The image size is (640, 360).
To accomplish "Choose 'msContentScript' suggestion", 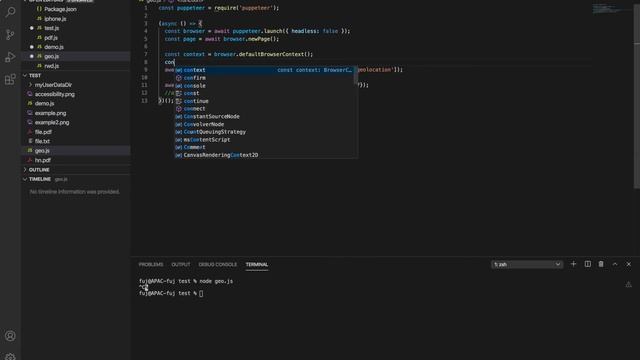I will click(x=265, y=140).
